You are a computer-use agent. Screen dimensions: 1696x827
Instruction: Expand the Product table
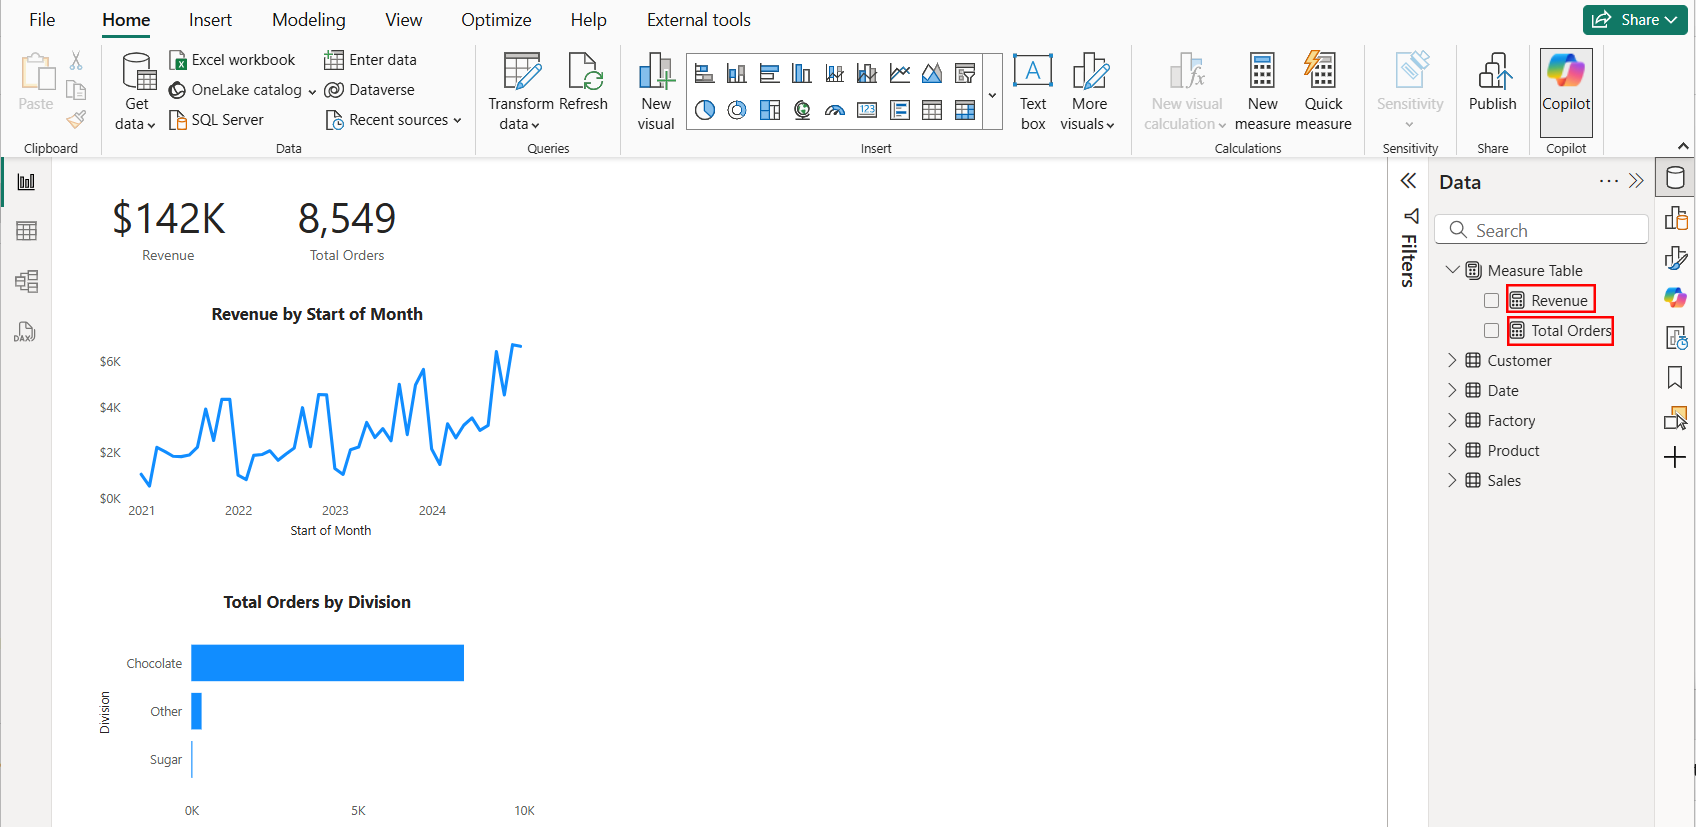click(x=1453, y=450)
